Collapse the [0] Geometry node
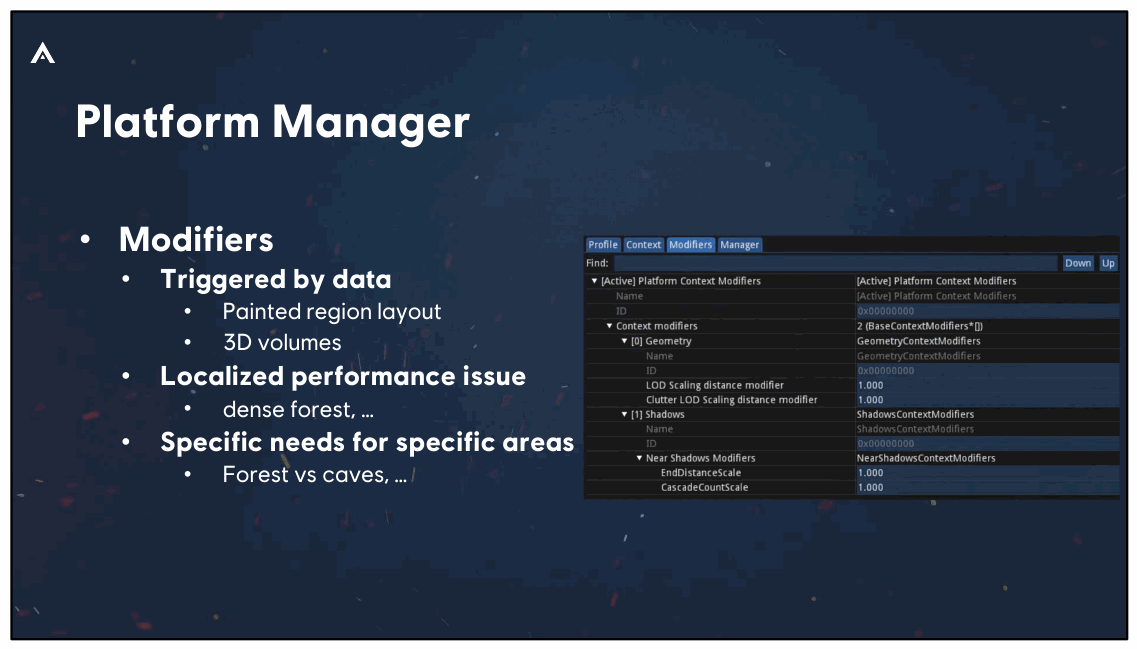This screenshot has height=649, width=1137. click(x=624, y=341)
